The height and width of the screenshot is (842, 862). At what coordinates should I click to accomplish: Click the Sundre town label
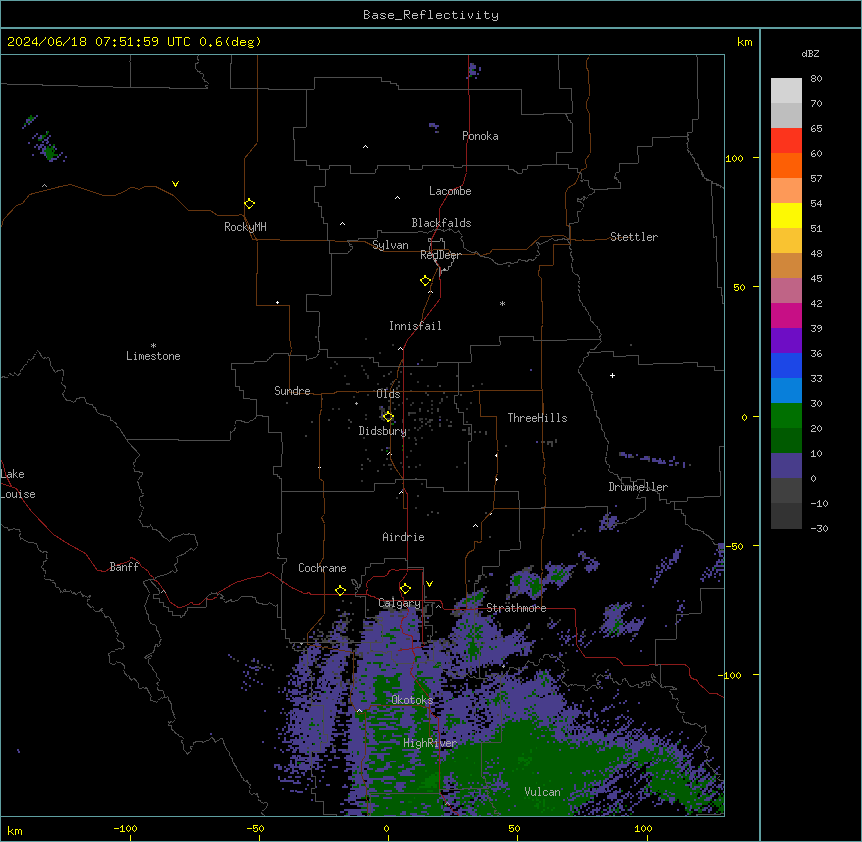tap(292, 391)
